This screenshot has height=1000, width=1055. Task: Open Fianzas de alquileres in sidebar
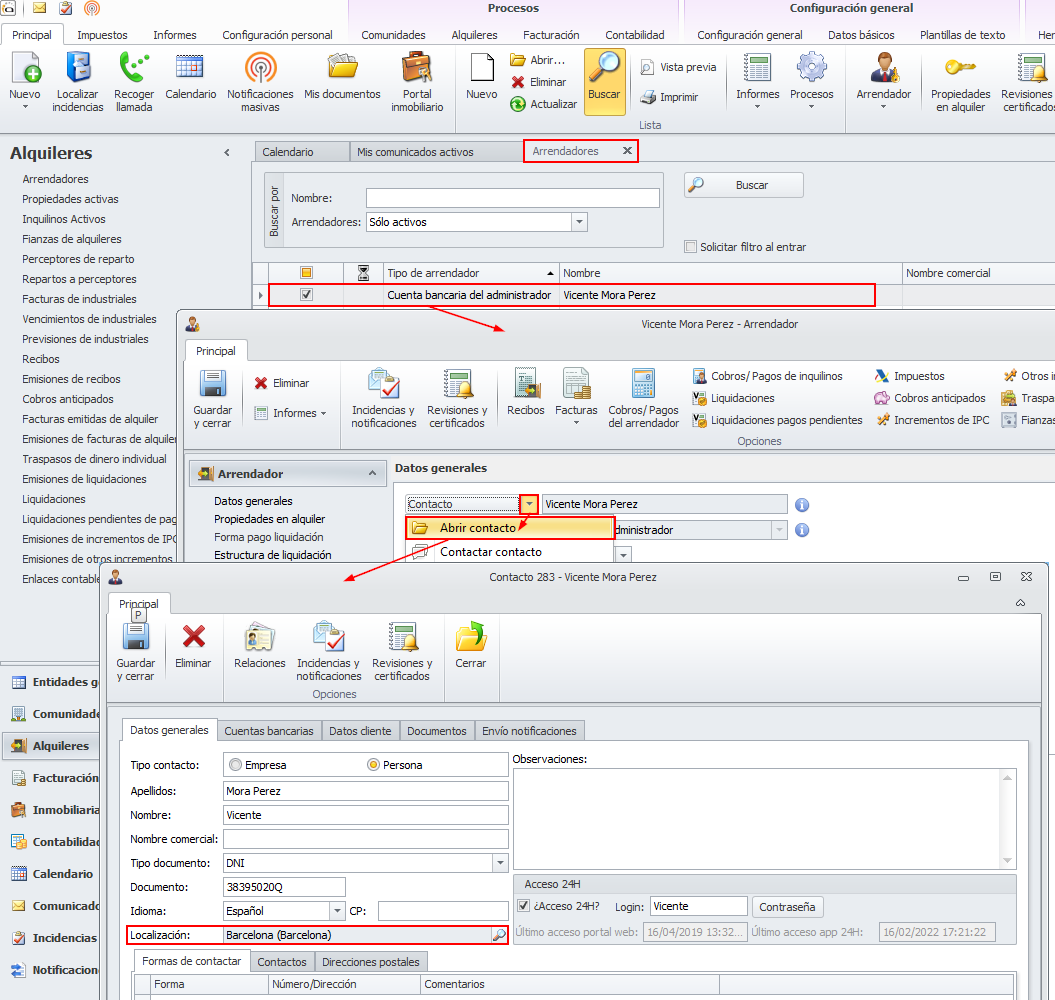coord(71,239)
